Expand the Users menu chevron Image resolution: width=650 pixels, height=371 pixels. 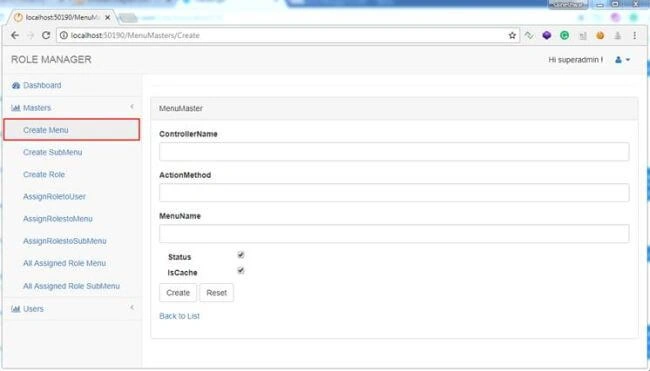coord(132,308)
